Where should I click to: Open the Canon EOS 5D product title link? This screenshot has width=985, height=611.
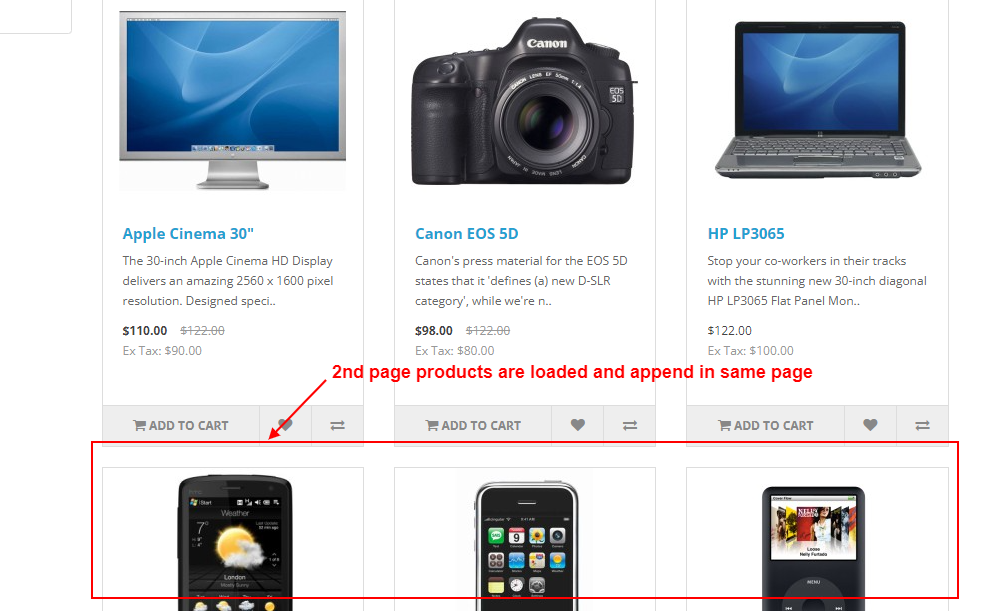[x=467, y=234]
